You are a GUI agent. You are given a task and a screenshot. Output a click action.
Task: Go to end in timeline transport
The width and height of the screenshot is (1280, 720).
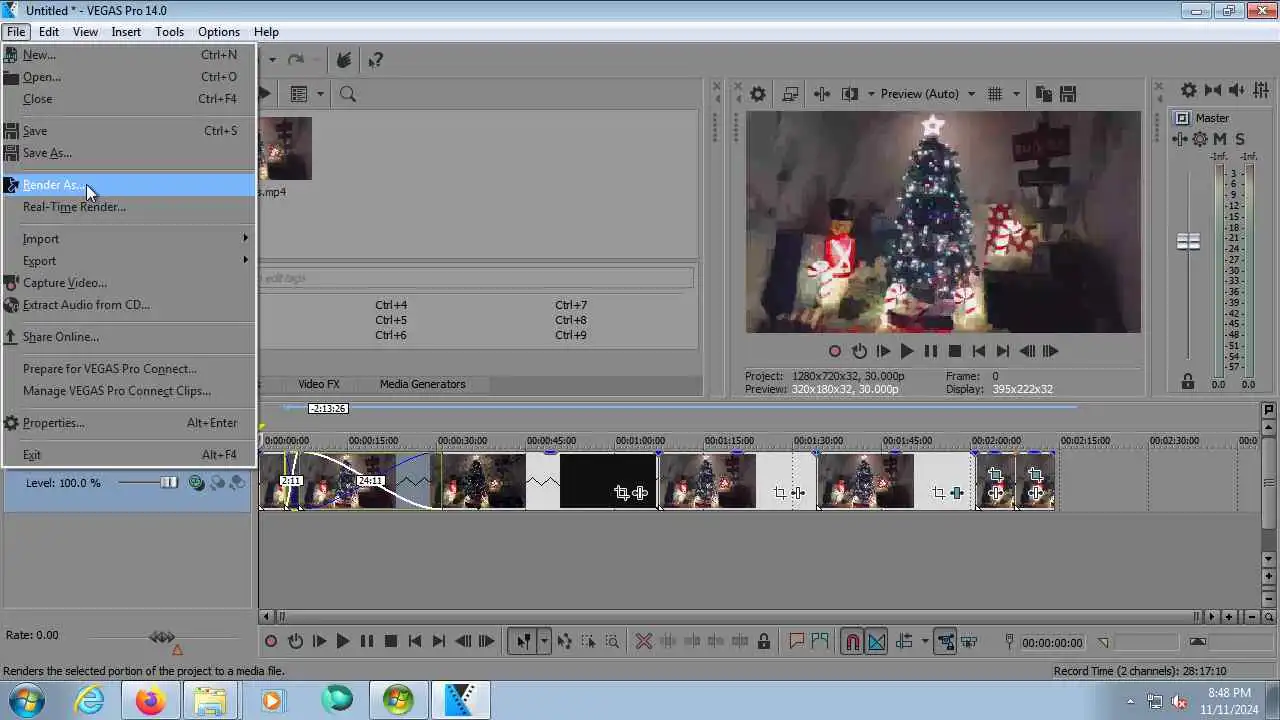pyautogui.click(x=439, y=642)
